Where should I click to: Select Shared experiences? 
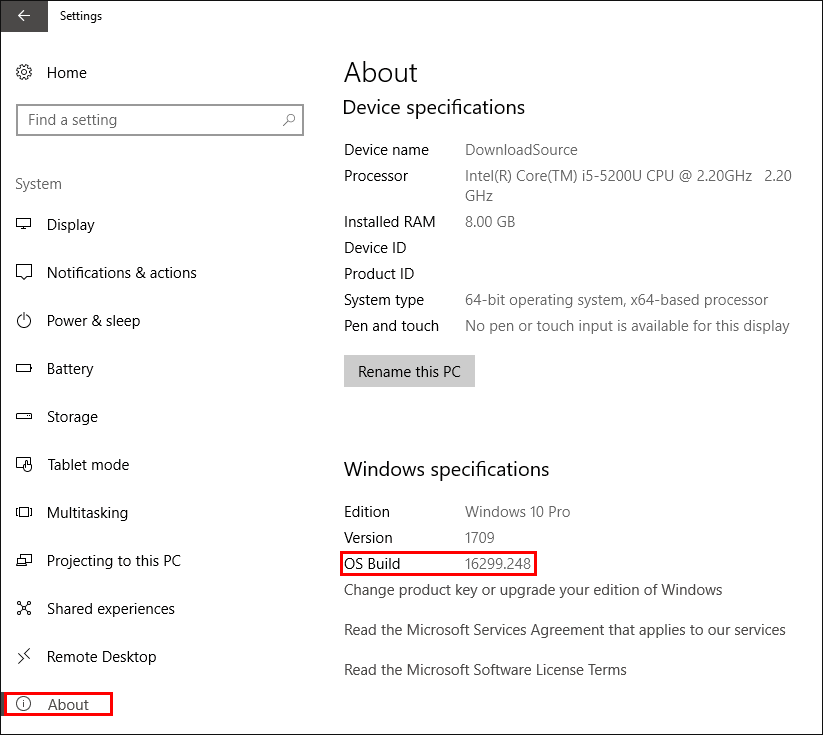coord(111,609)
